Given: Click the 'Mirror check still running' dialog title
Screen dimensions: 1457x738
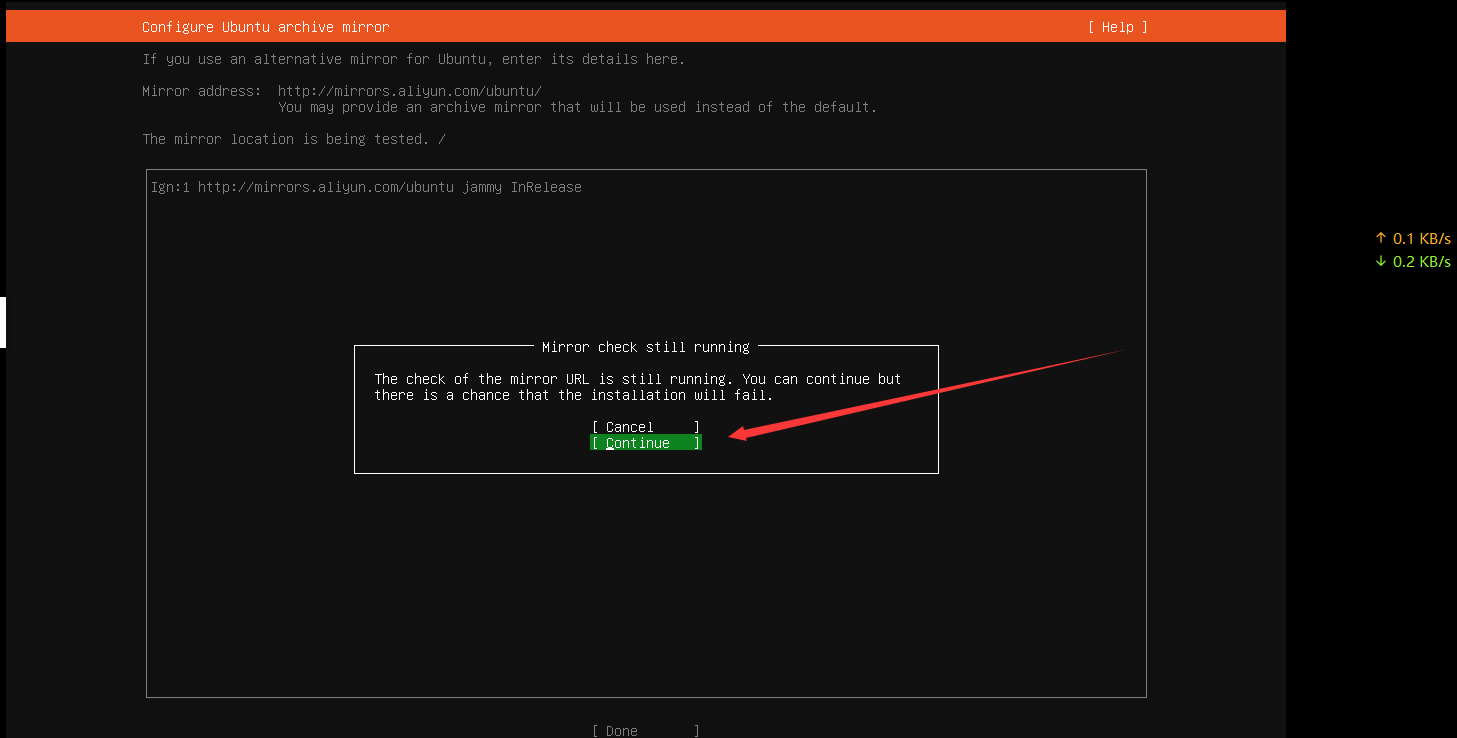Looking at the screenshot, I should tap(646, 347).
